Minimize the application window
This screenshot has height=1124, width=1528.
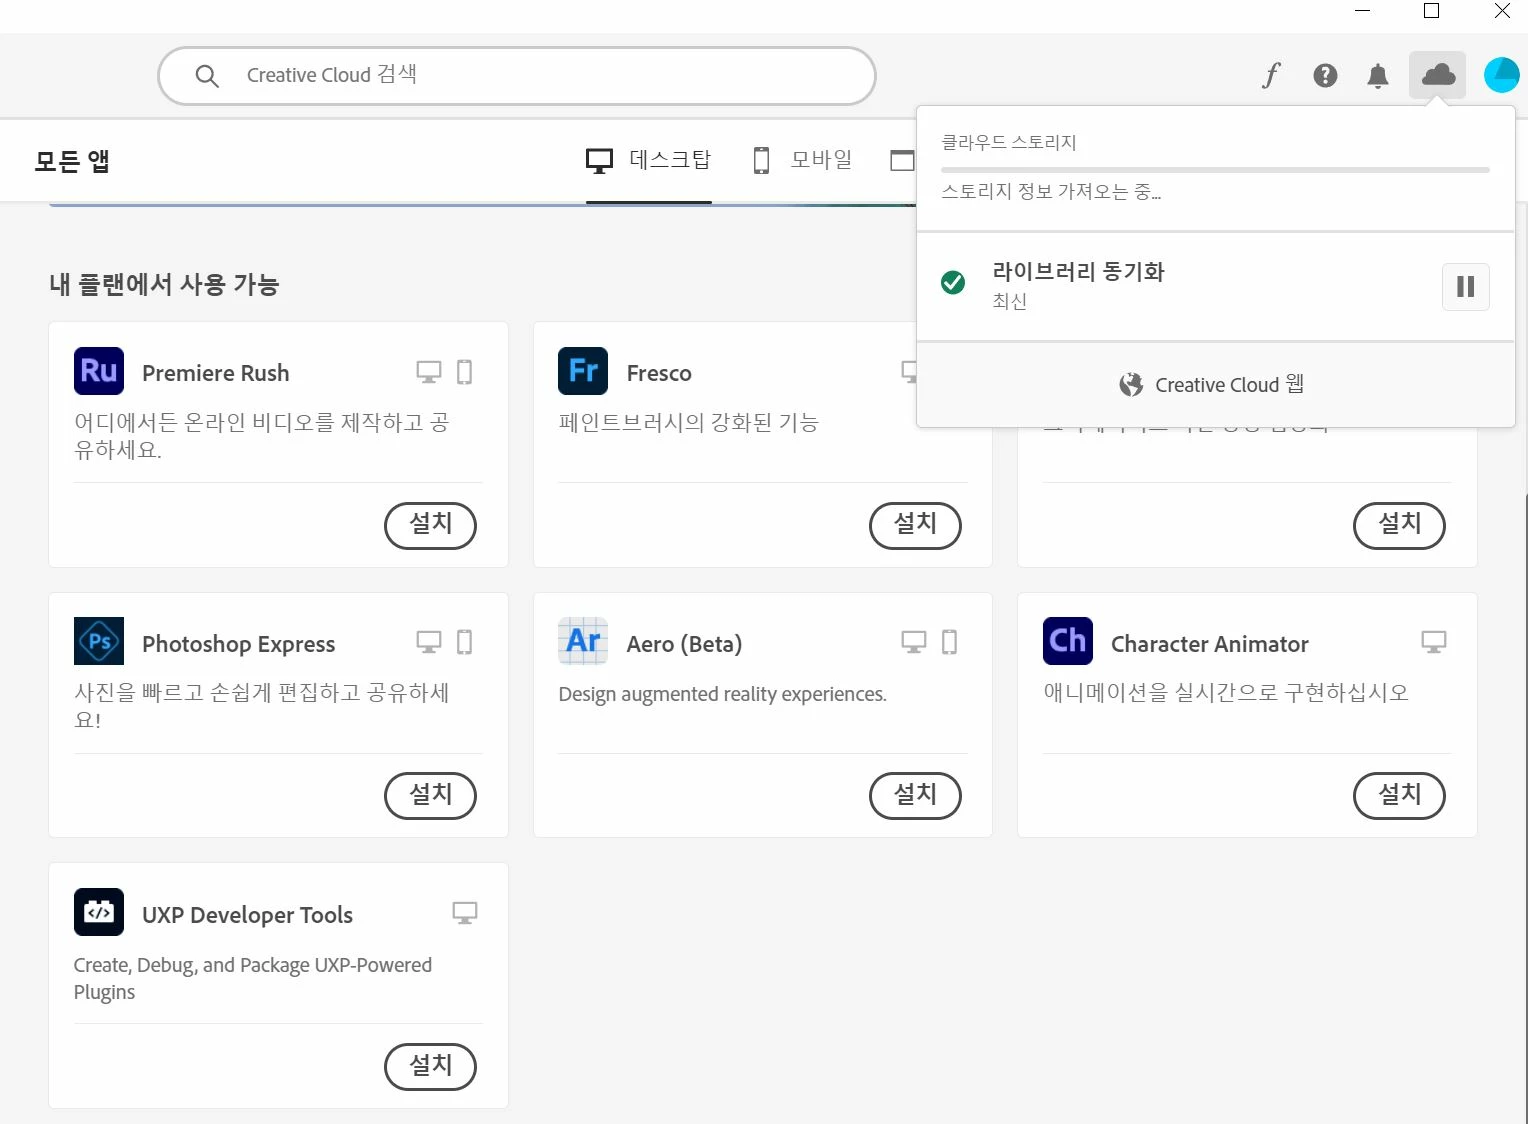(1362, 11)
